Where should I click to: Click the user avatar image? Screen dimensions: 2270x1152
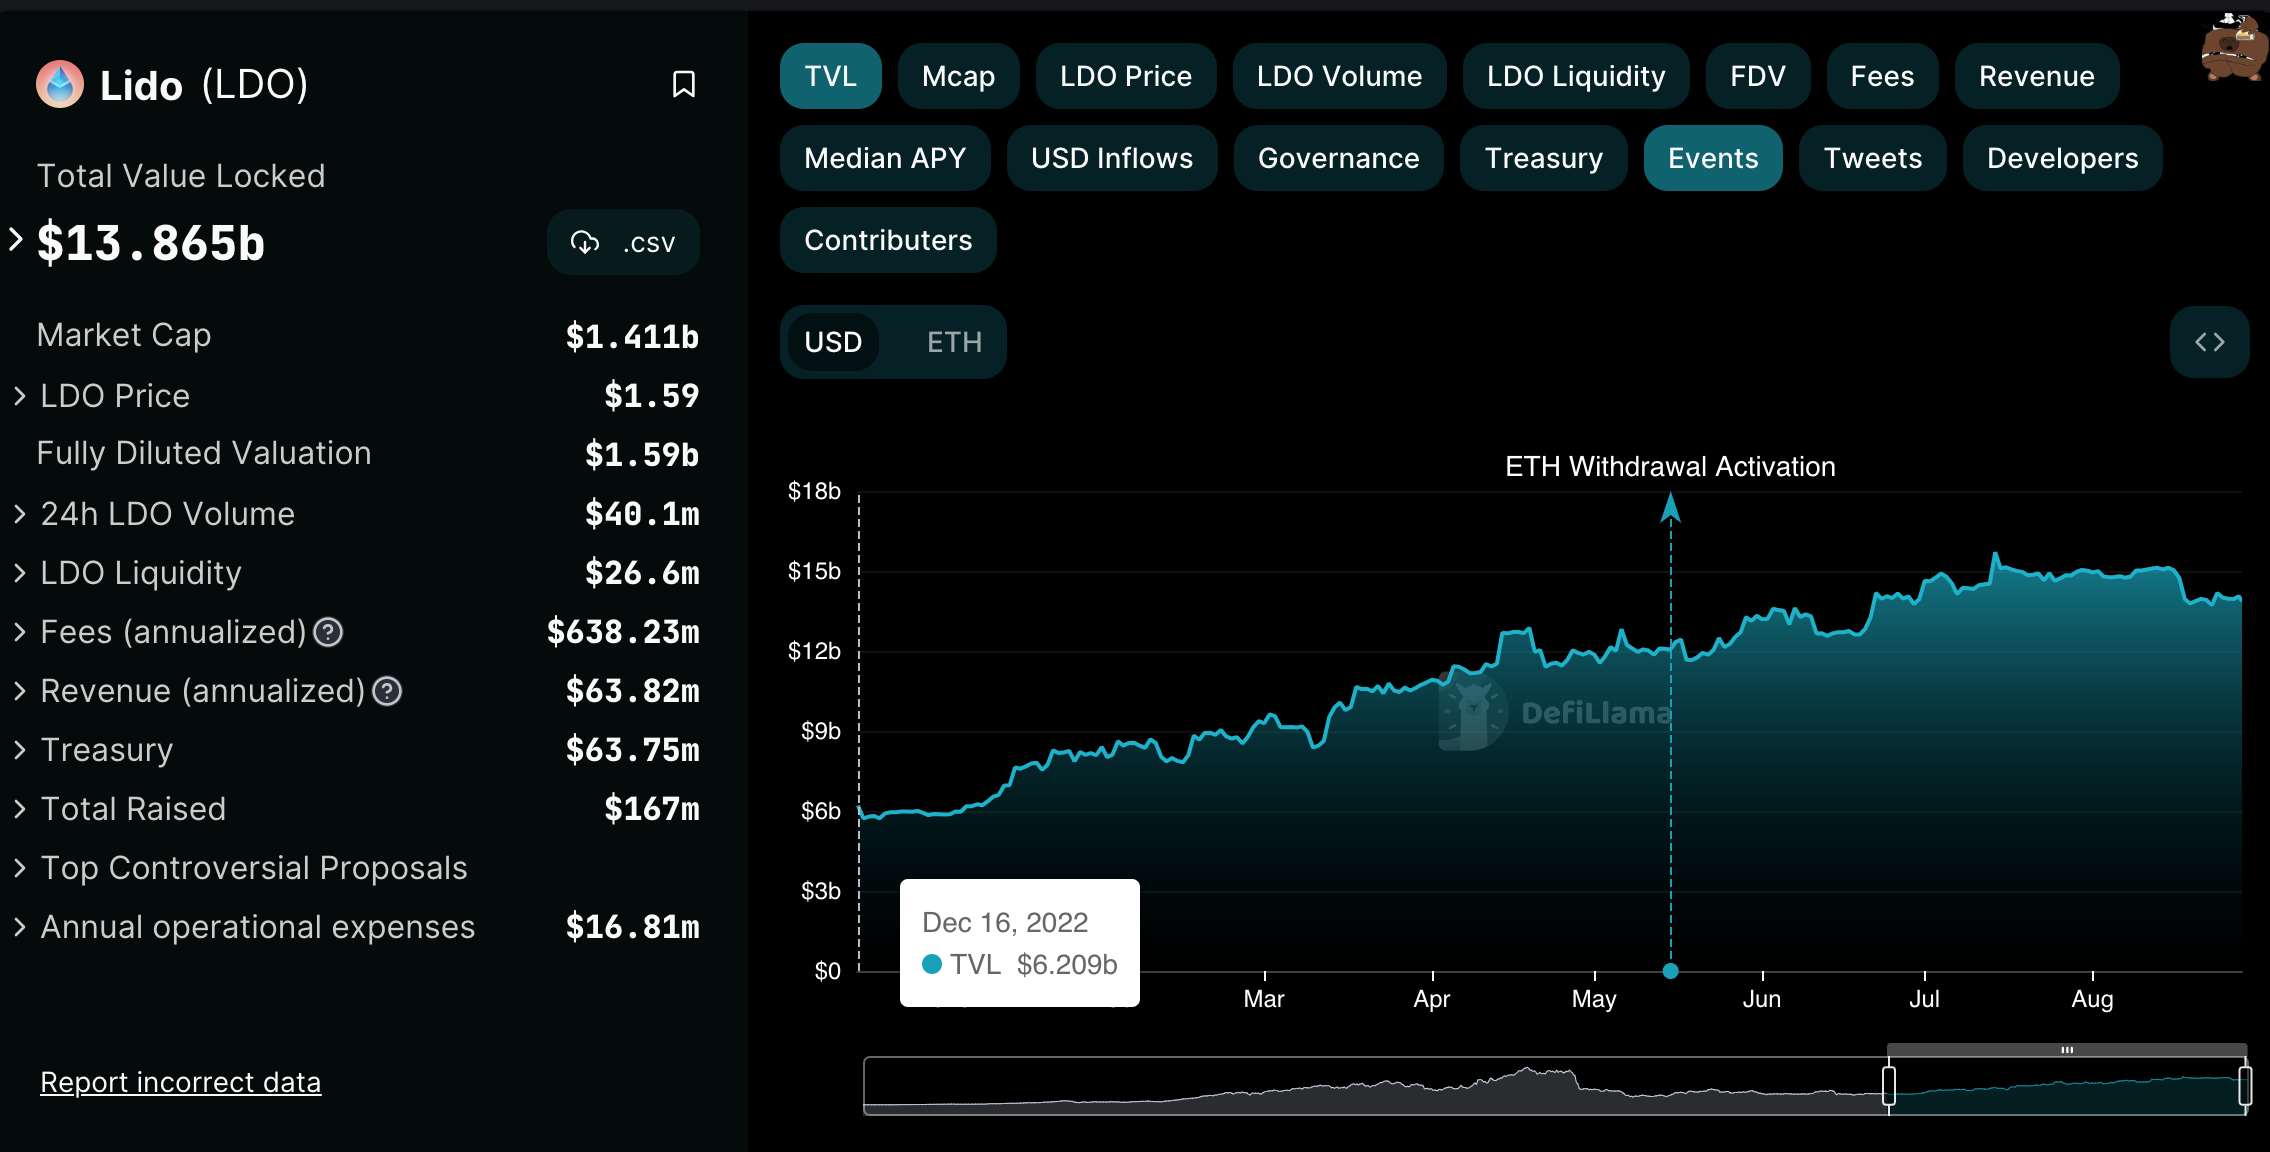[x=2233, y=48]
